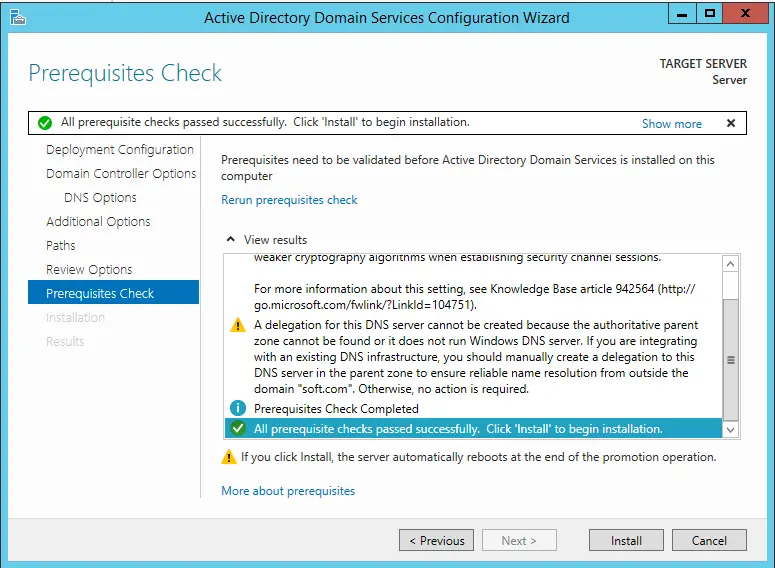Click the DNS delegation warning icon
Viewport: 775px width, 568px height.
237,325
